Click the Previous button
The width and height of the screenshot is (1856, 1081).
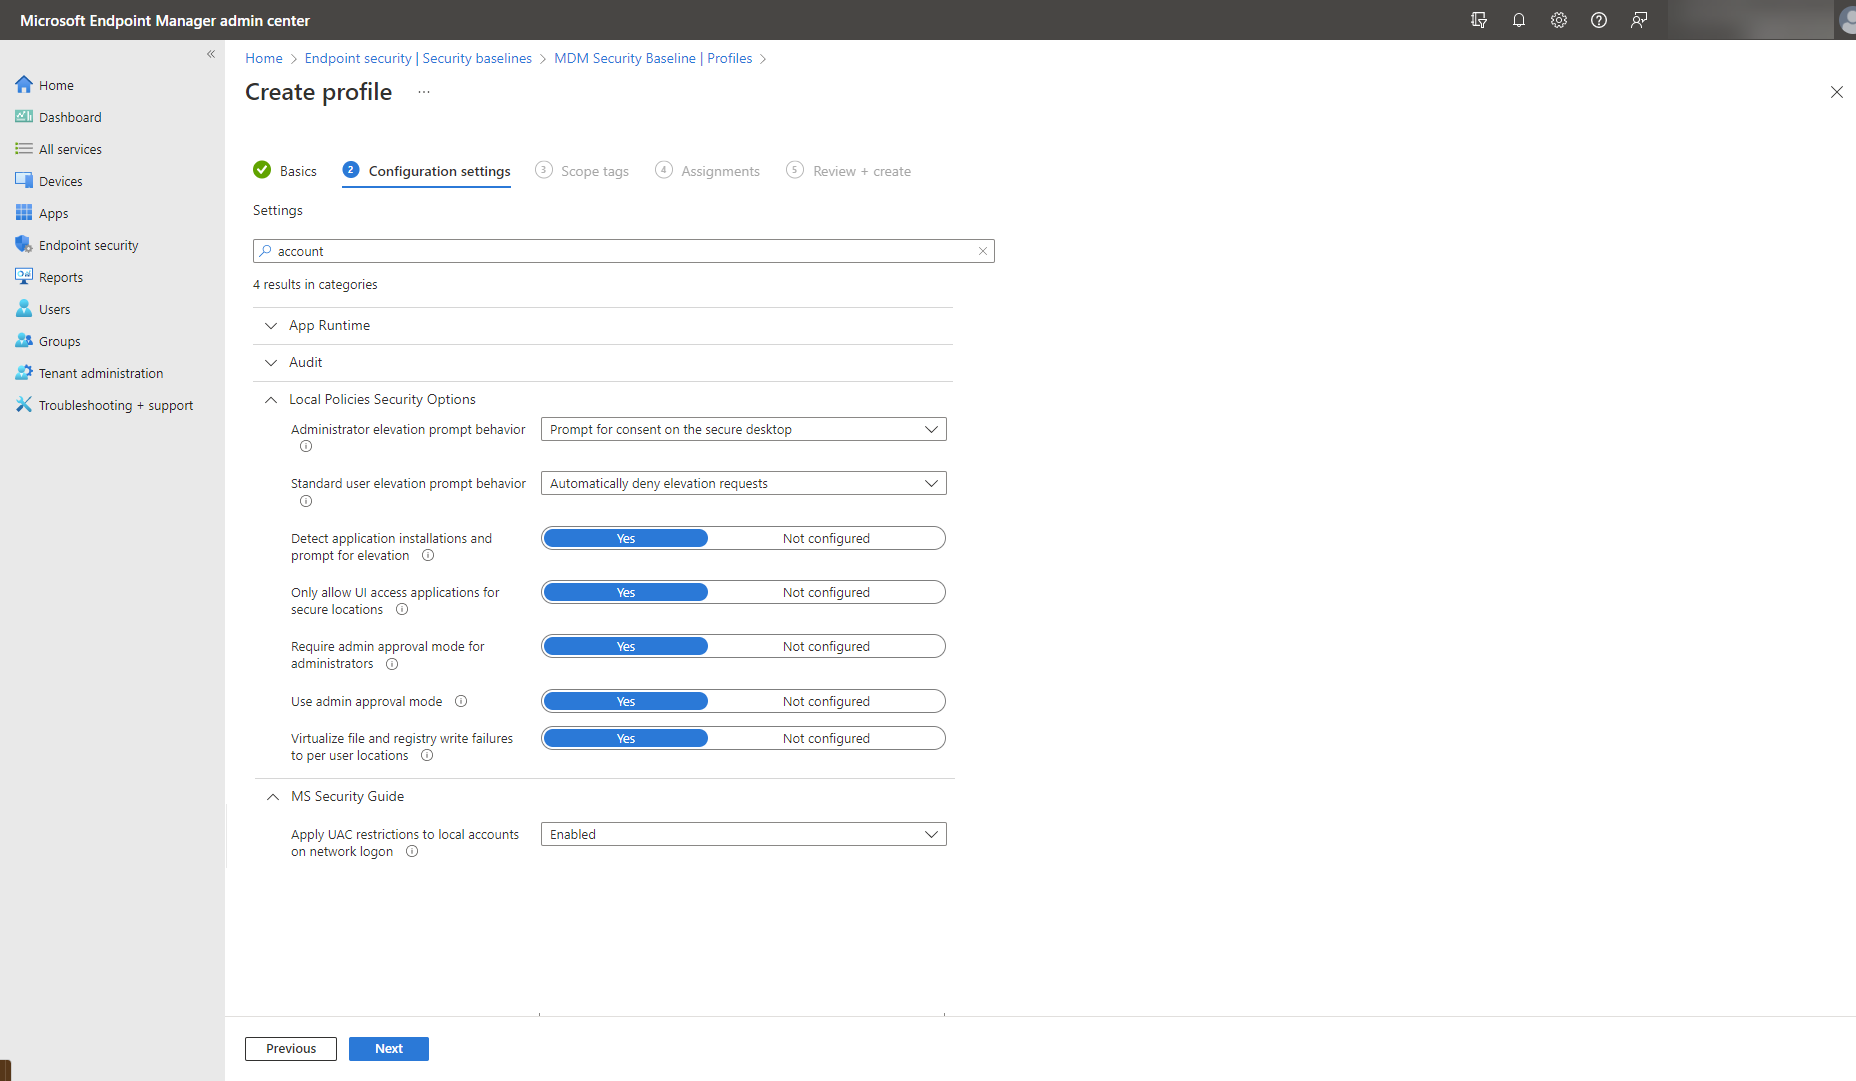tap(291, 1048)
